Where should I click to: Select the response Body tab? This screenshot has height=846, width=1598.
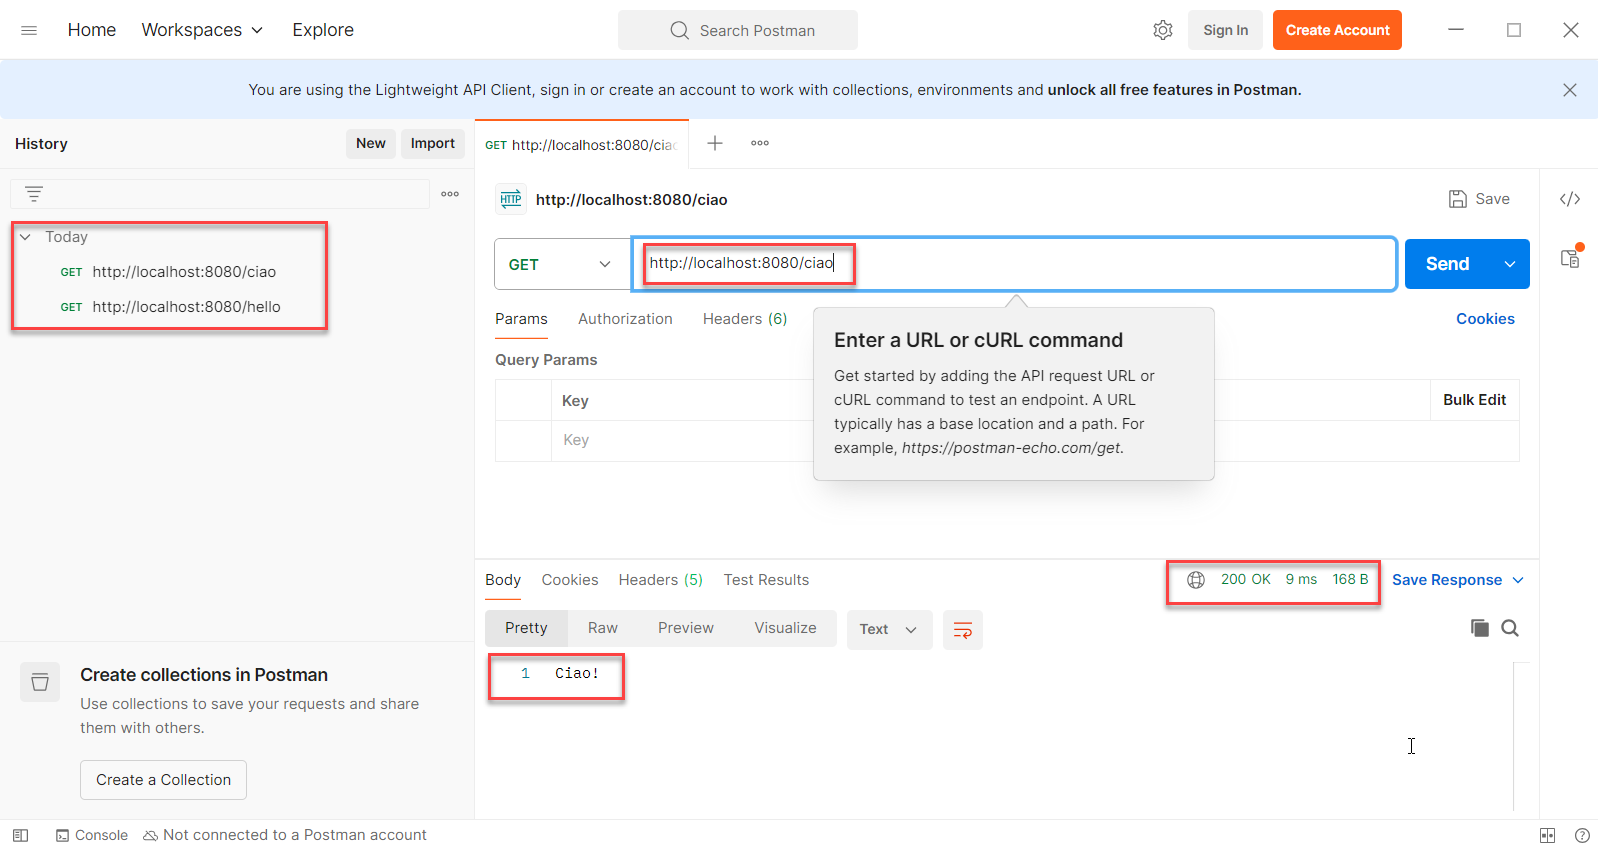[x=503, y=580]
